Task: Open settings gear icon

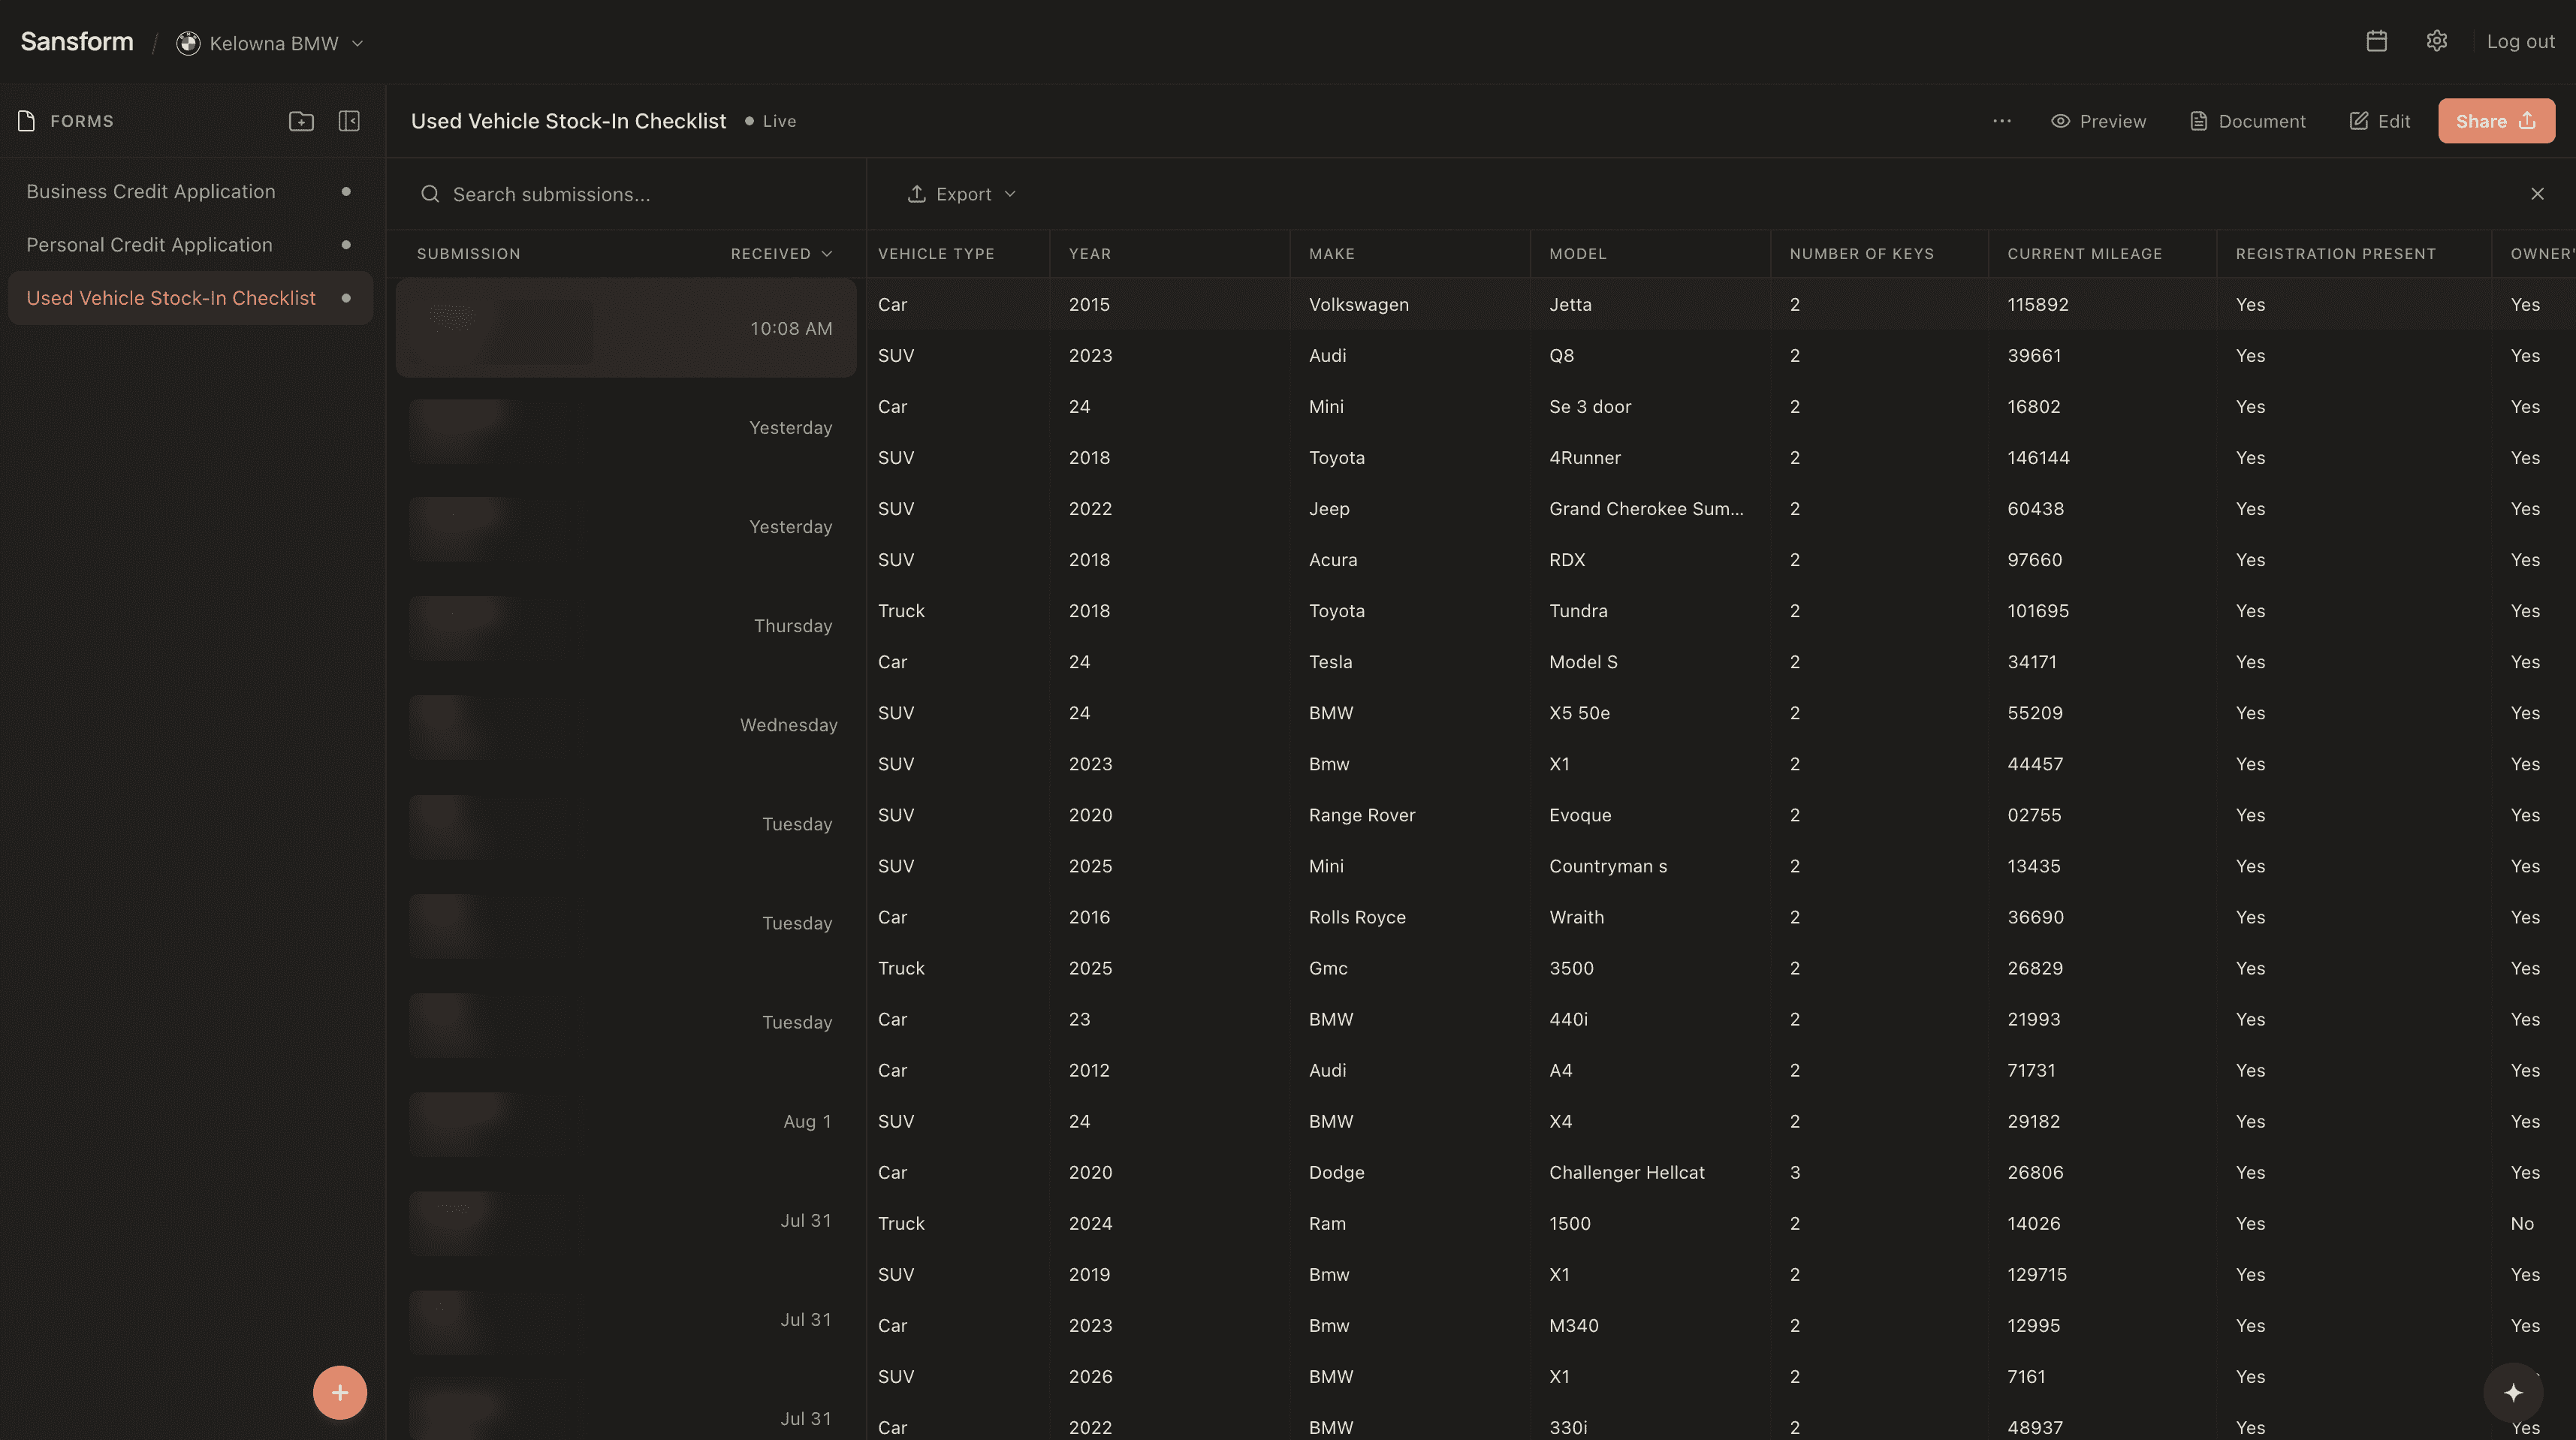Action: tap(2436, 41)
